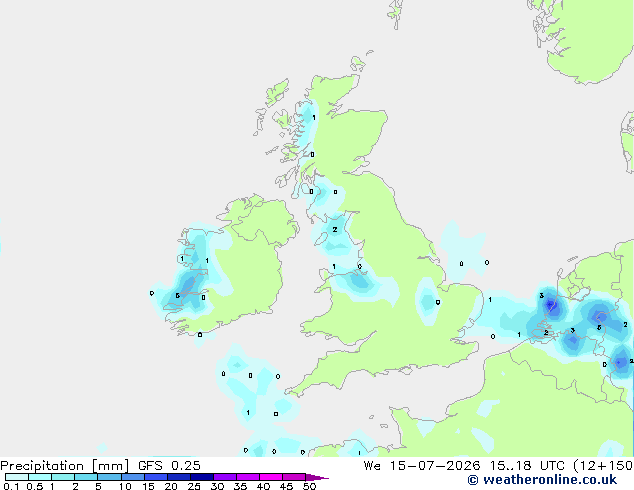Viewport: 634px width, 490px height.
Task: Pick the 40–45 mm magenta legend swatch
Action: tap(271, 477)
